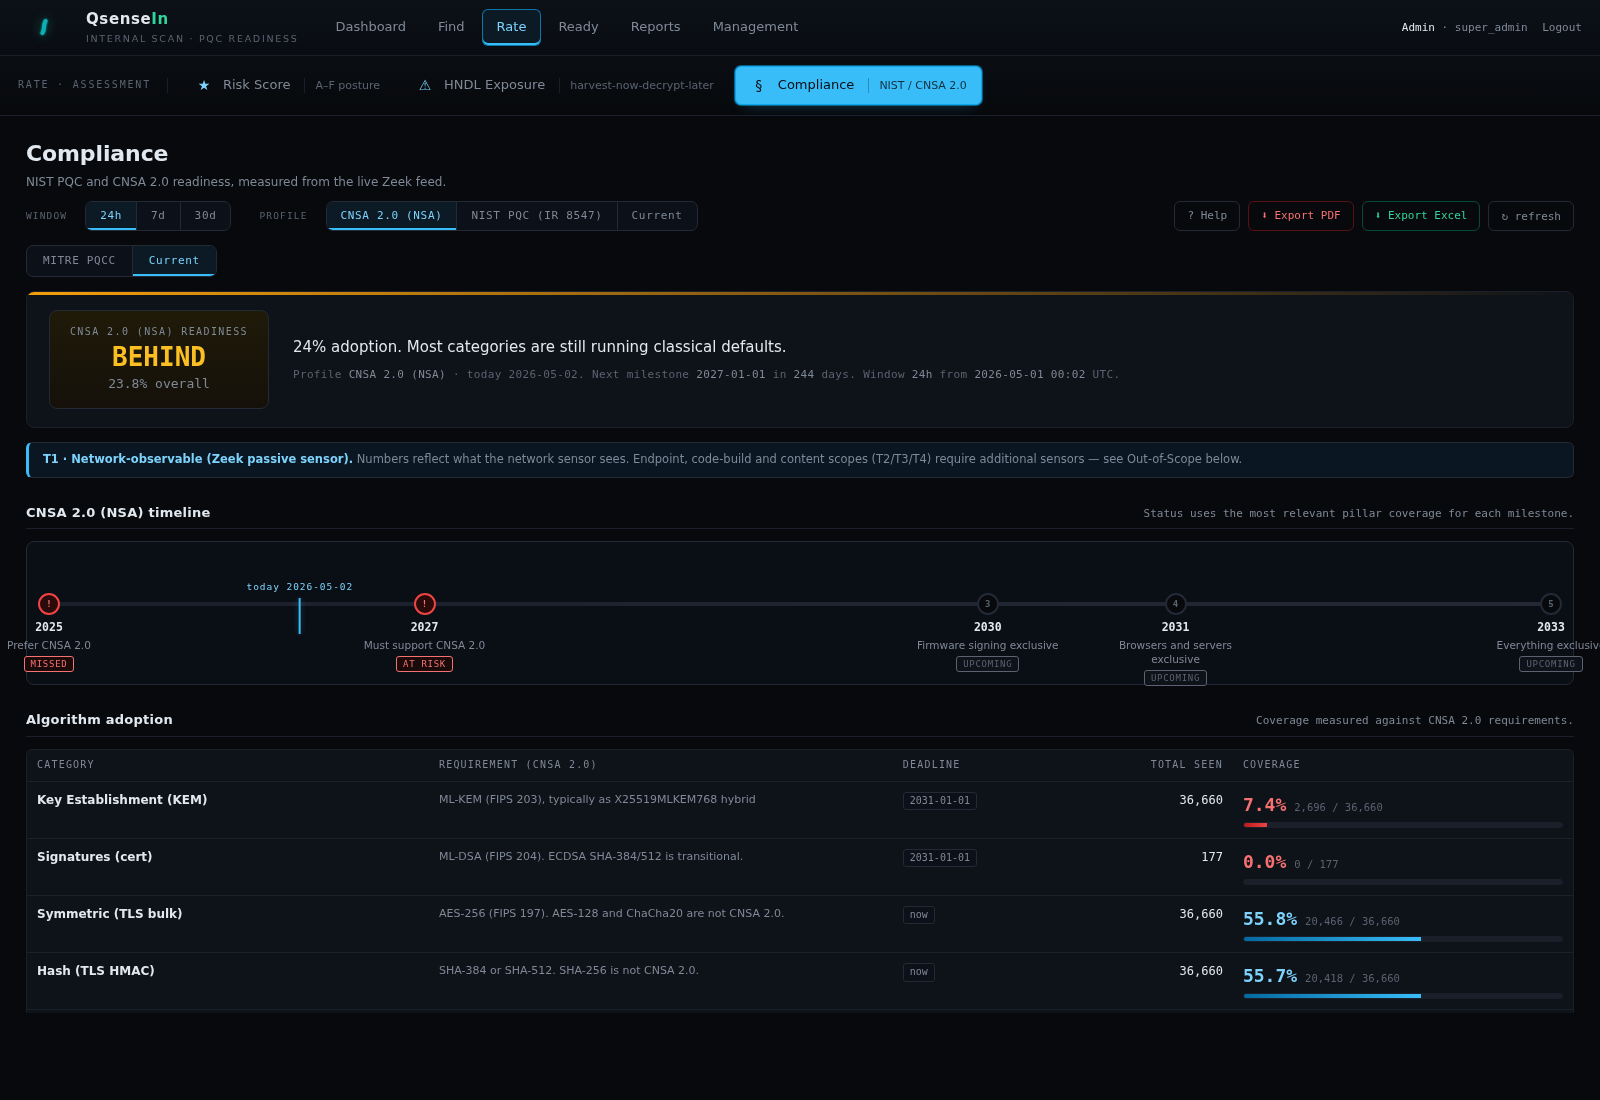Click the 2030 milestone marker numbered 3
The image size is (1600, 1100).
tap(988, 604)
